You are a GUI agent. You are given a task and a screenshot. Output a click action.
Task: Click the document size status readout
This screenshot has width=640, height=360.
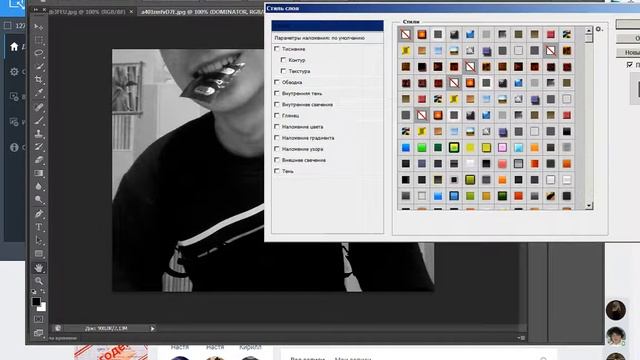point(106,328)
